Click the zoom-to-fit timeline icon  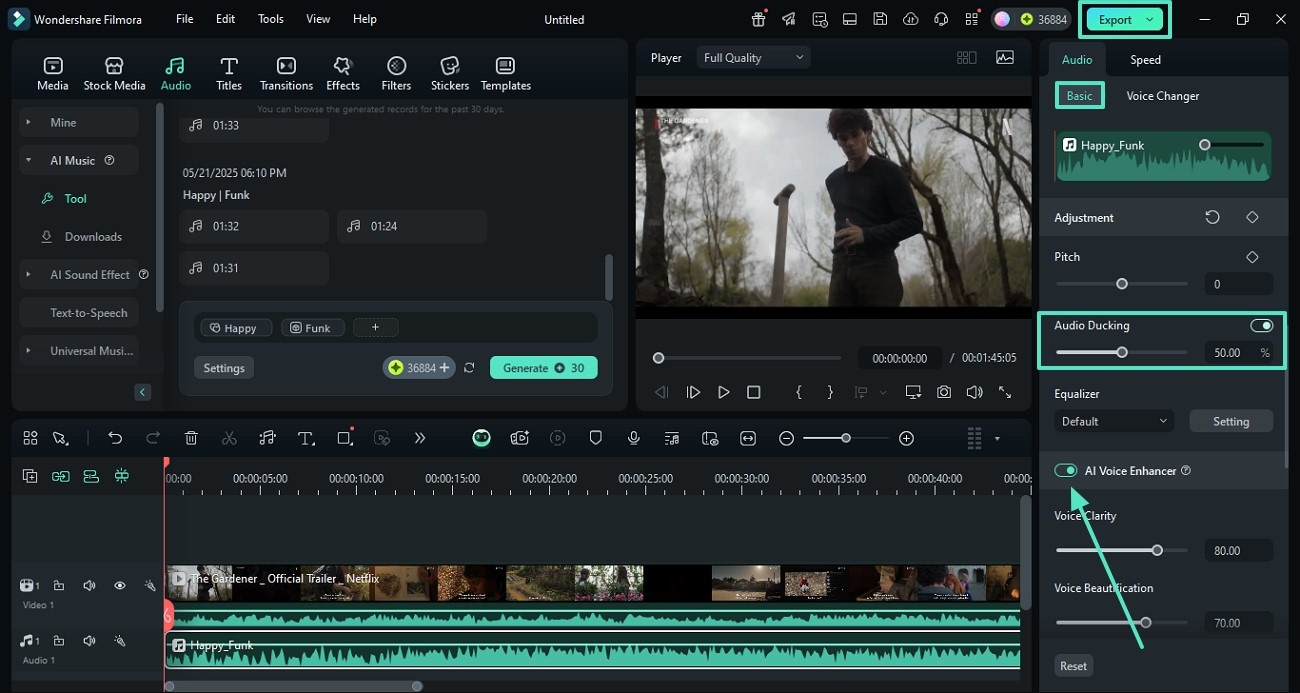click(747, 438)
